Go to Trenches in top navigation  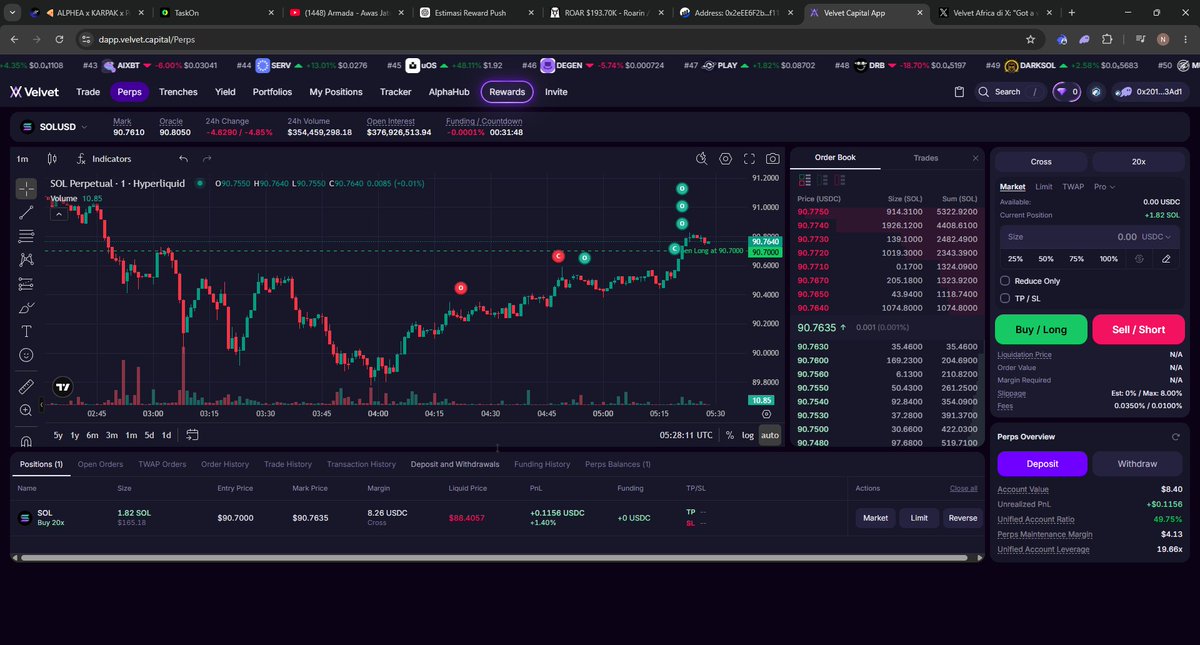178,91
